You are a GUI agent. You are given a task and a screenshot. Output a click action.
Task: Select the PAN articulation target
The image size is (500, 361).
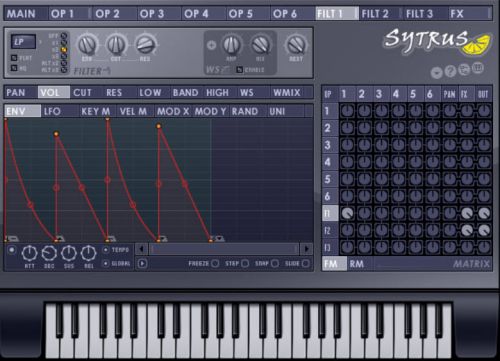21,92
